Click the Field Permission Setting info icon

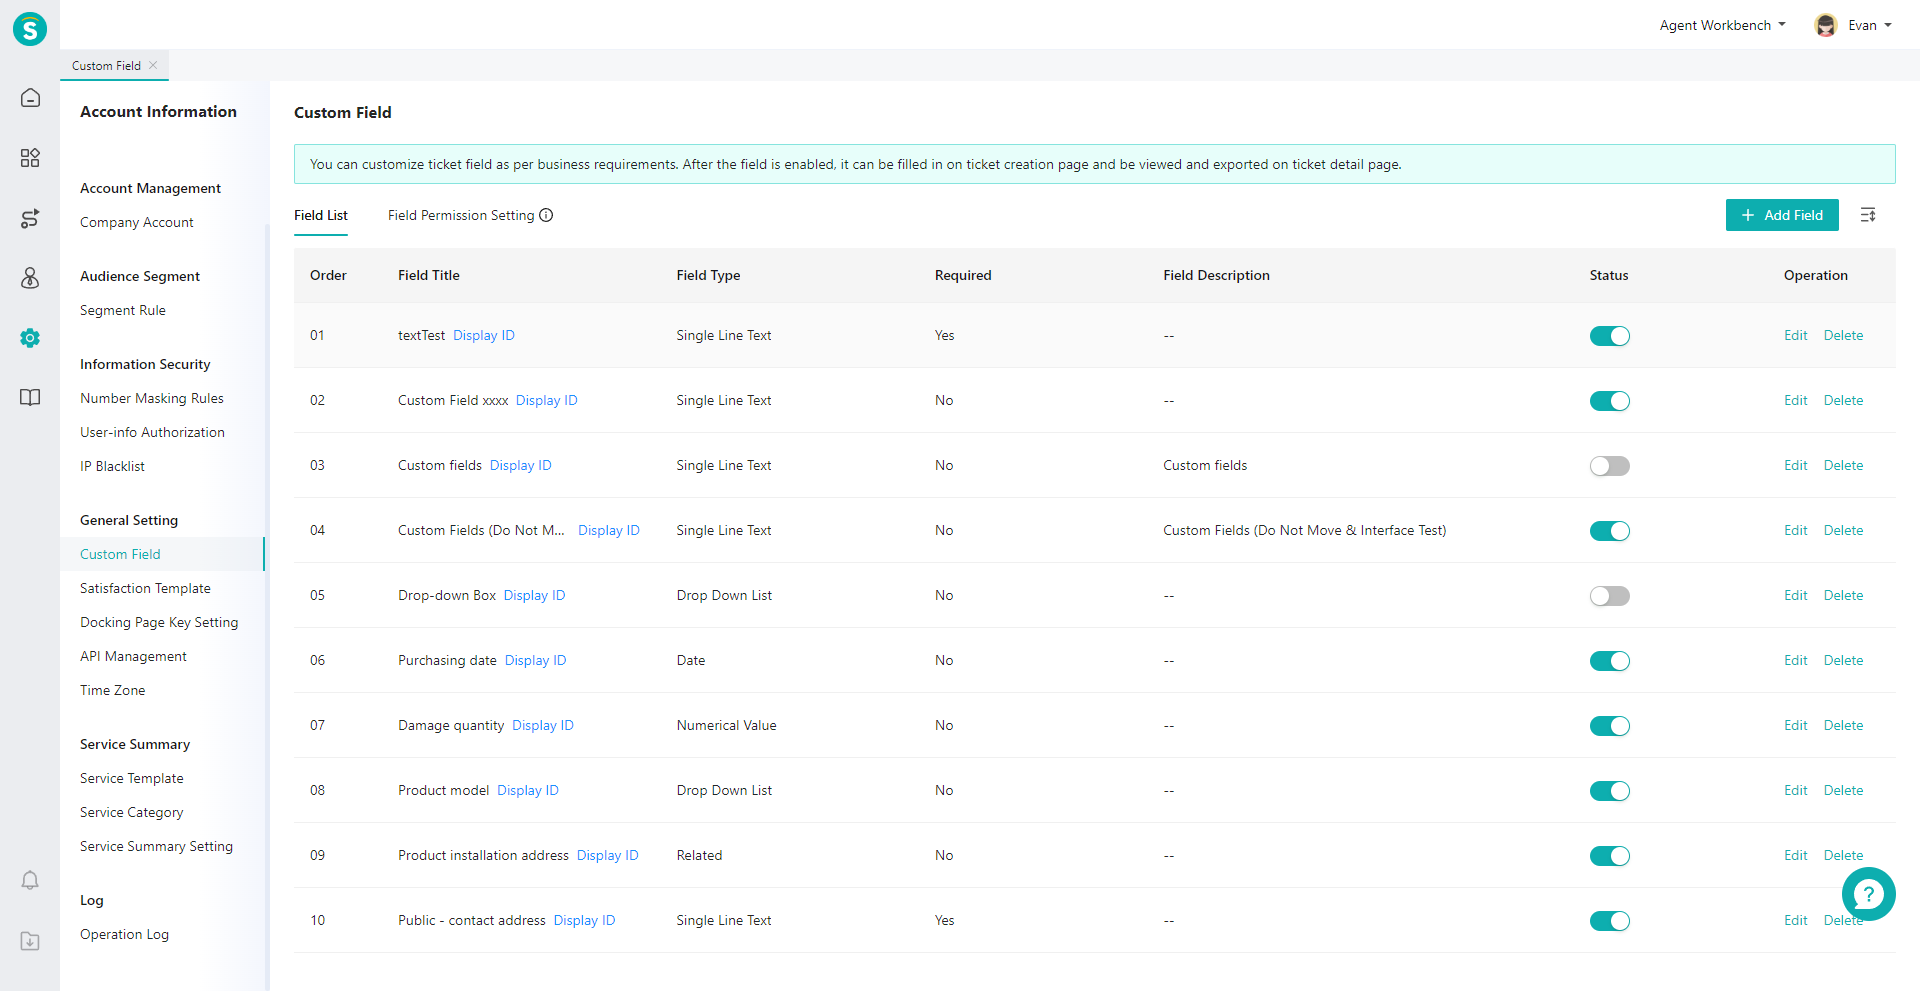(x=546, y=215)
